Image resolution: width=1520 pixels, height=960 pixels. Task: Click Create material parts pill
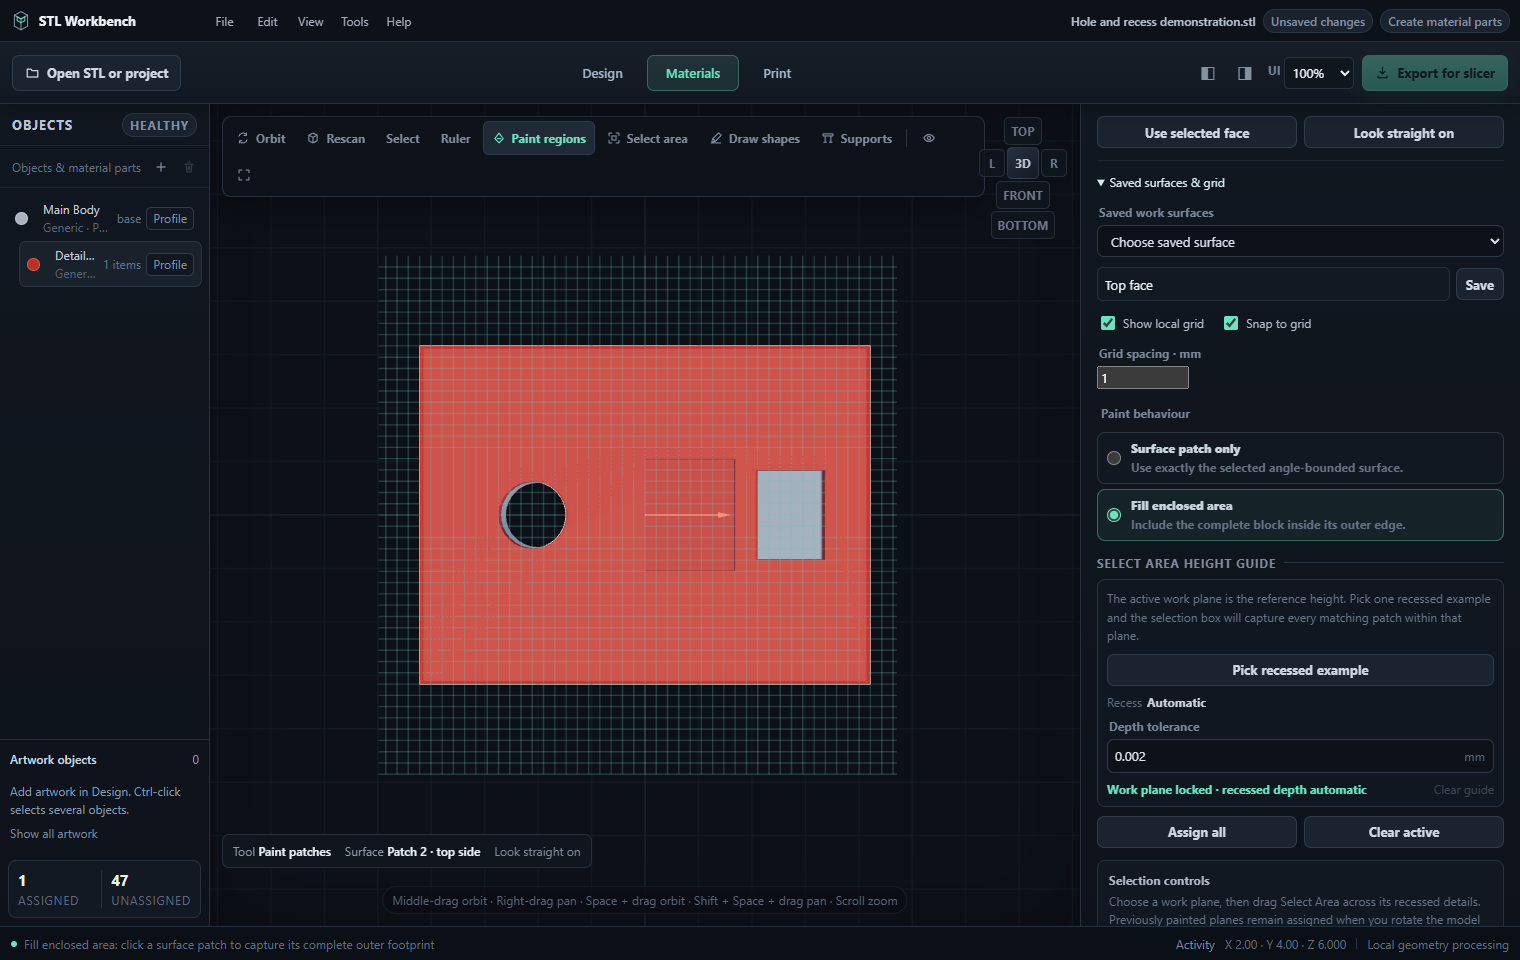coord(1445,21)
